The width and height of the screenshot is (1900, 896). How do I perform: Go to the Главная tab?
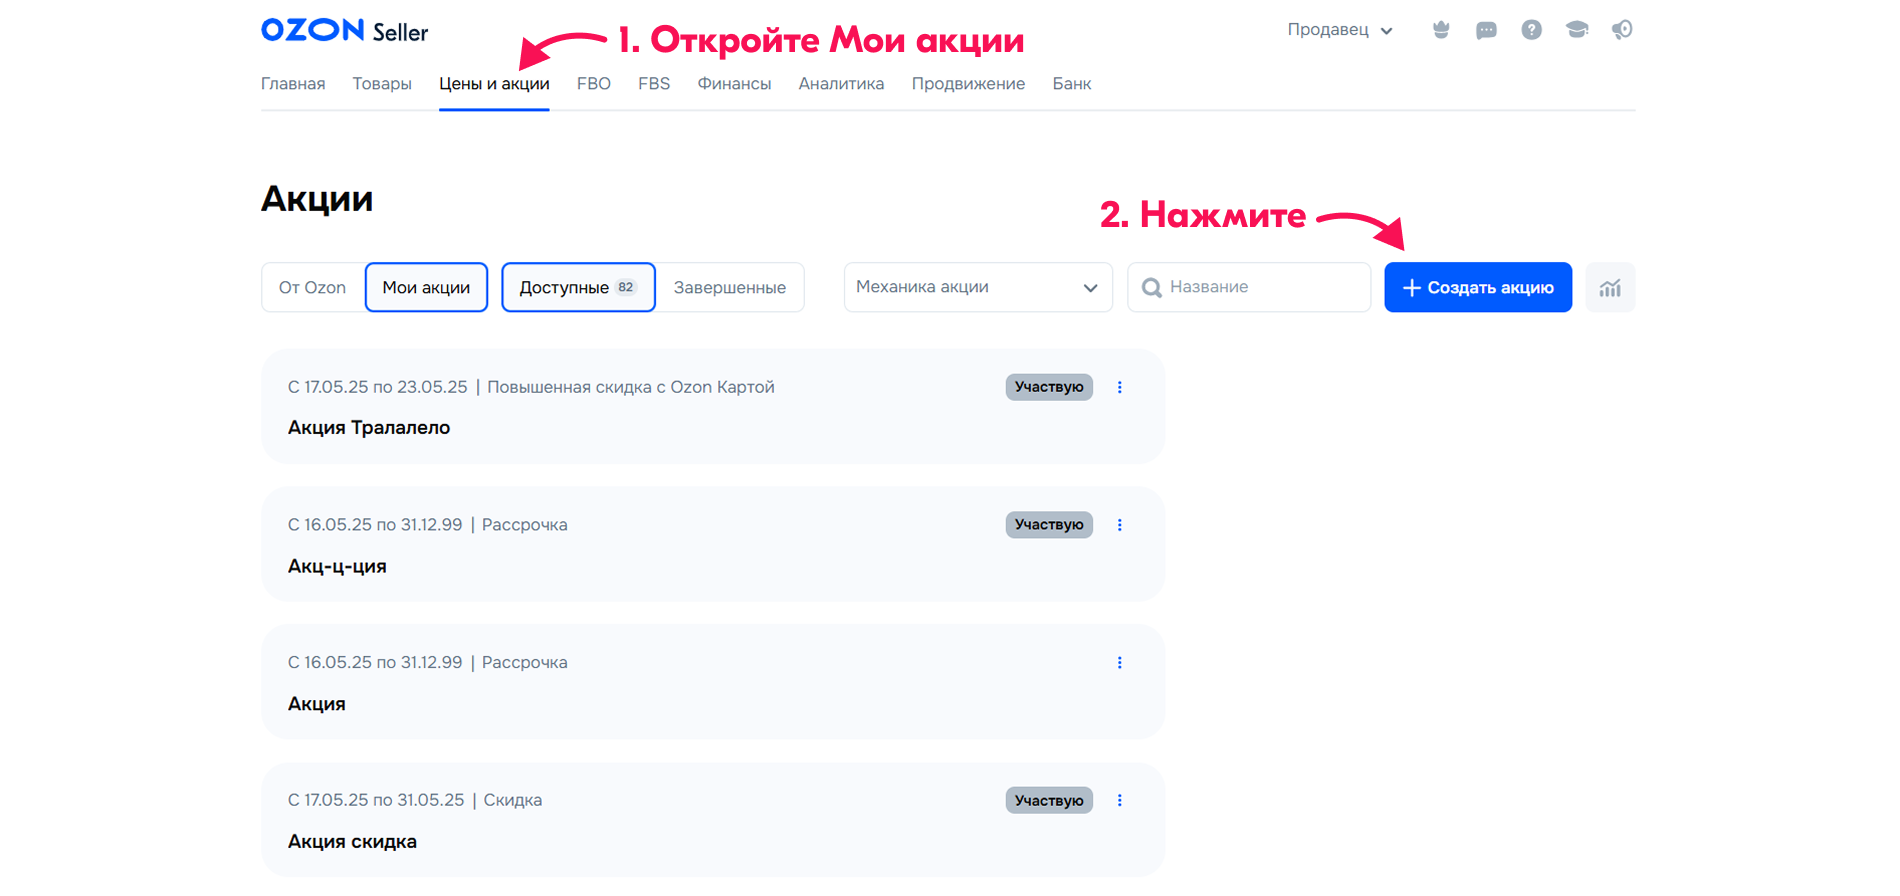[293, 84]
